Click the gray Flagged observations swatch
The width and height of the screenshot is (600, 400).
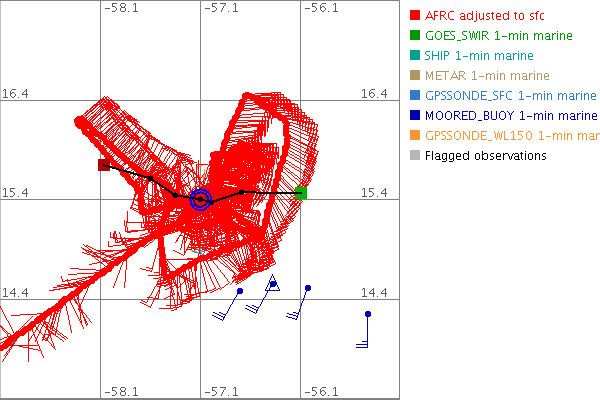415,156
